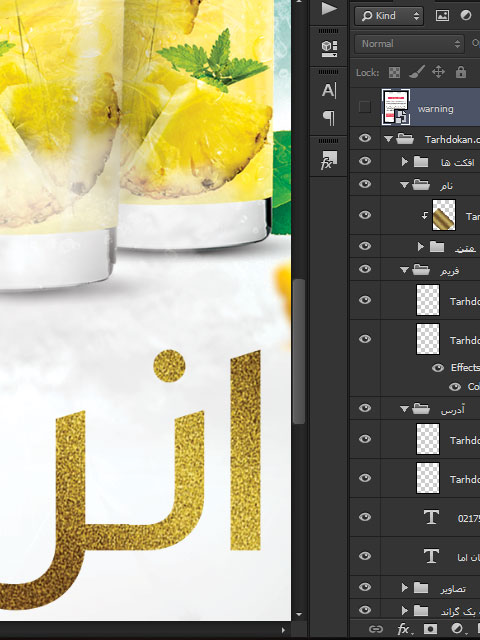This screenshot has height=640, width=480.
Task: Lock transparent pixels checkerboard icon
Action: coord(394,73)
